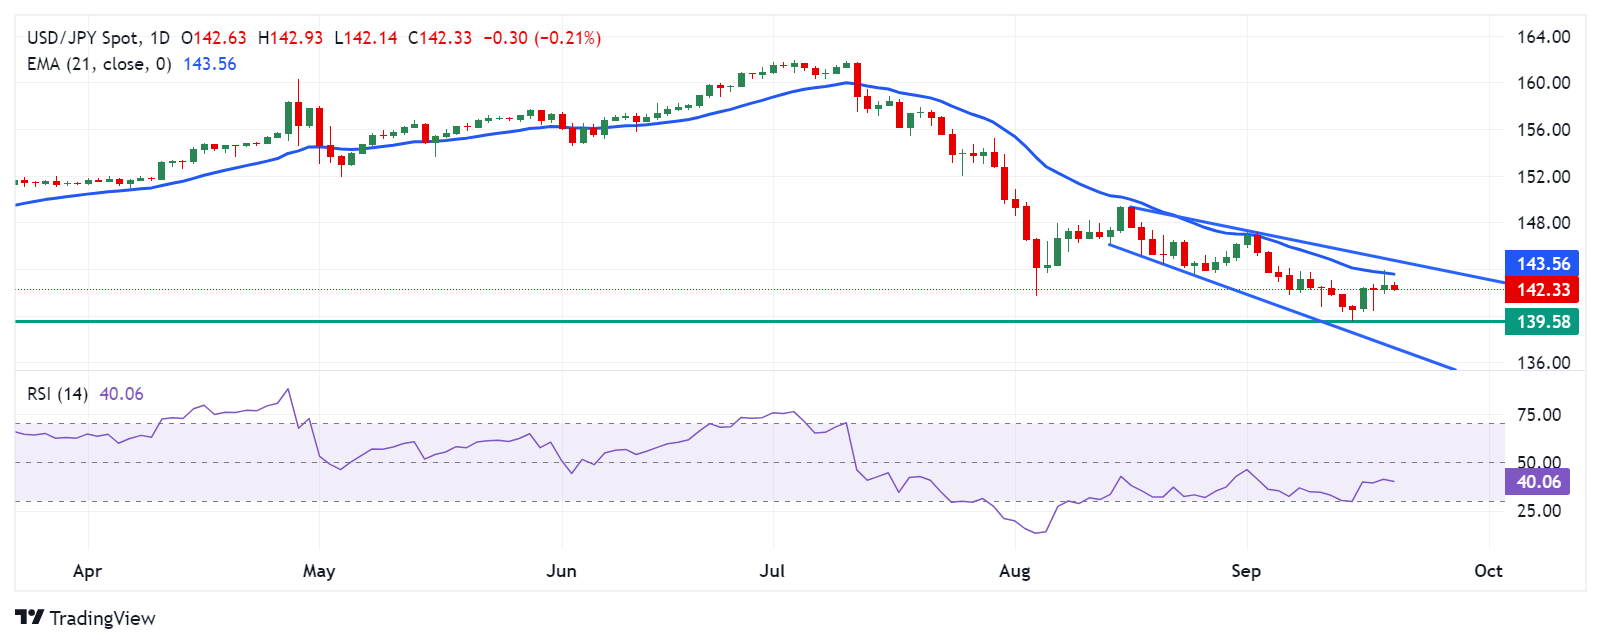Click the 136.00 price axis label
Viewport: 1601px width, 644px height.
coord(1543,363)
